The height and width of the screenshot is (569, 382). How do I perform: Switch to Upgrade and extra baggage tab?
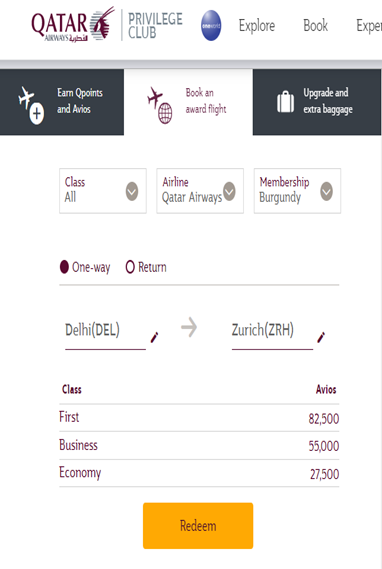[x=317, y=102]
